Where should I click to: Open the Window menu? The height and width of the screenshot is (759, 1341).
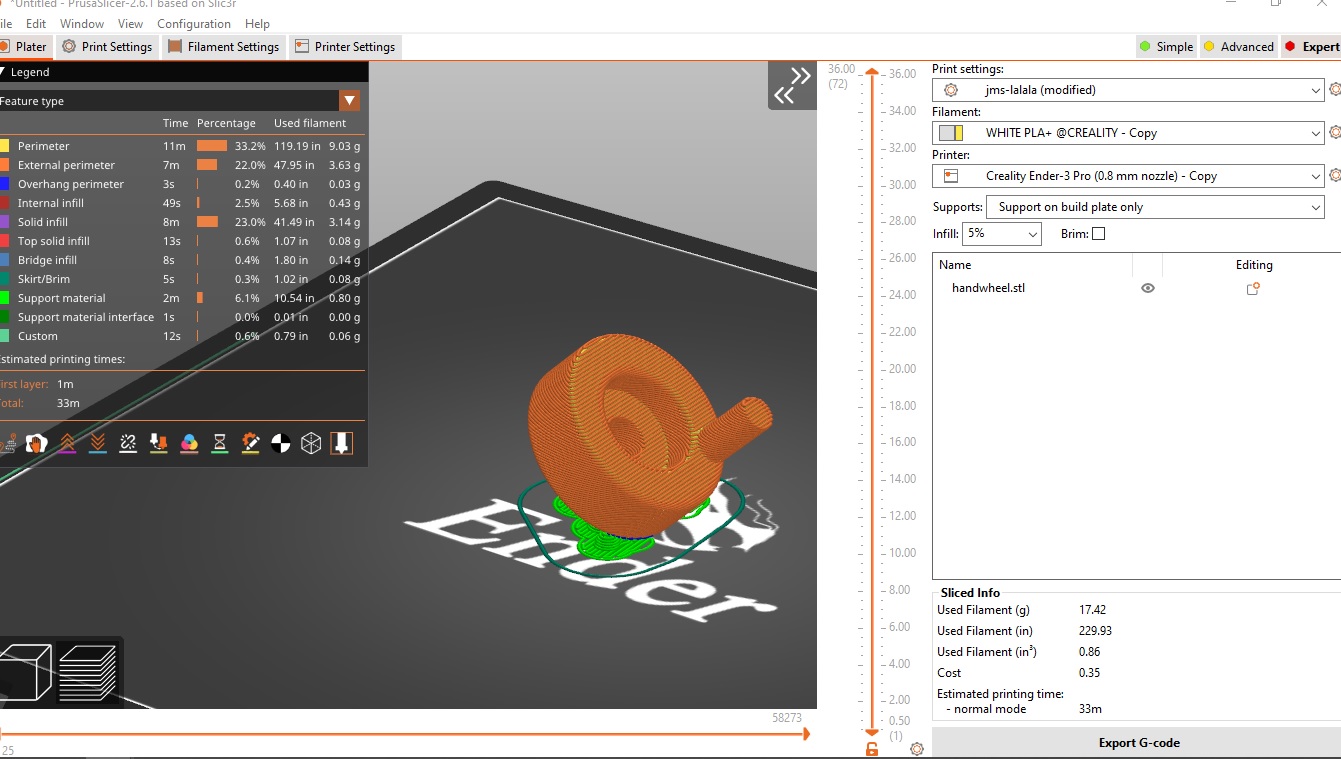coord(82,23)
